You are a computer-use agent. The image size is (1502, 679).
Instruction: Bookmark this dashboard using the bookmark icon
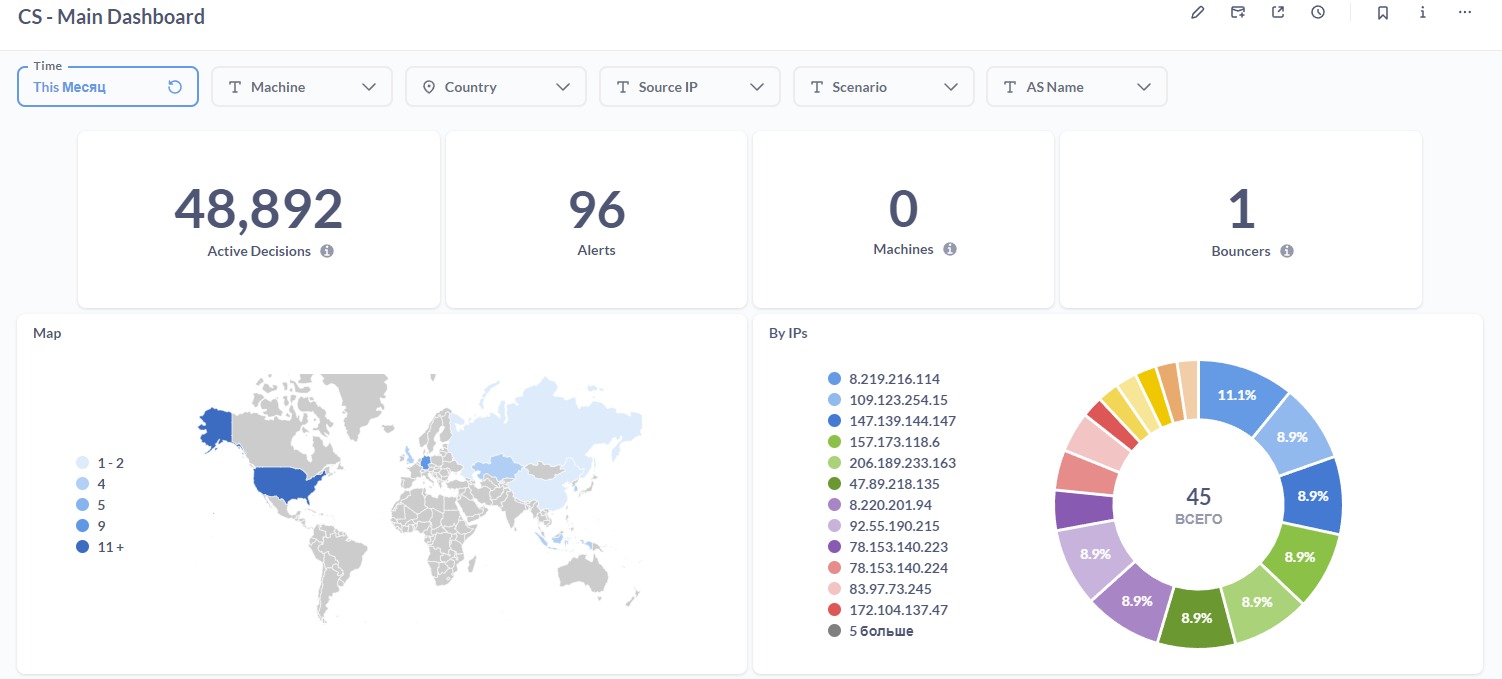(x=1383, y=12)
